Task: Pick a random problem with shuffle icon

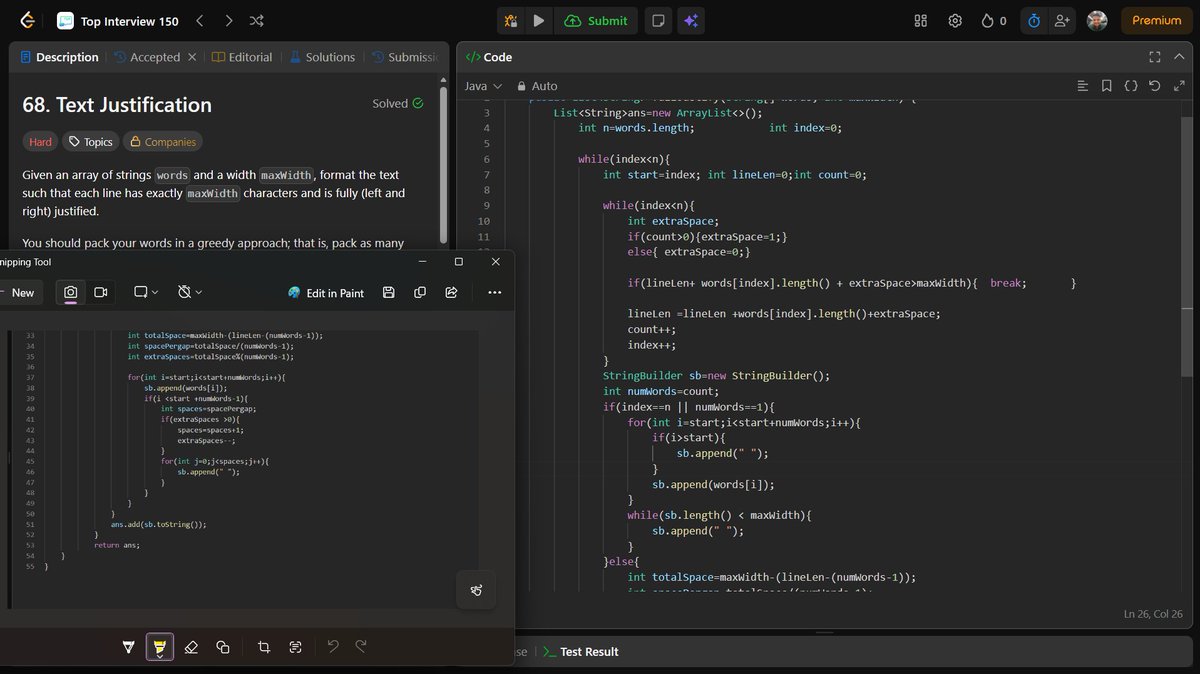Action: (x=256, y=20)
